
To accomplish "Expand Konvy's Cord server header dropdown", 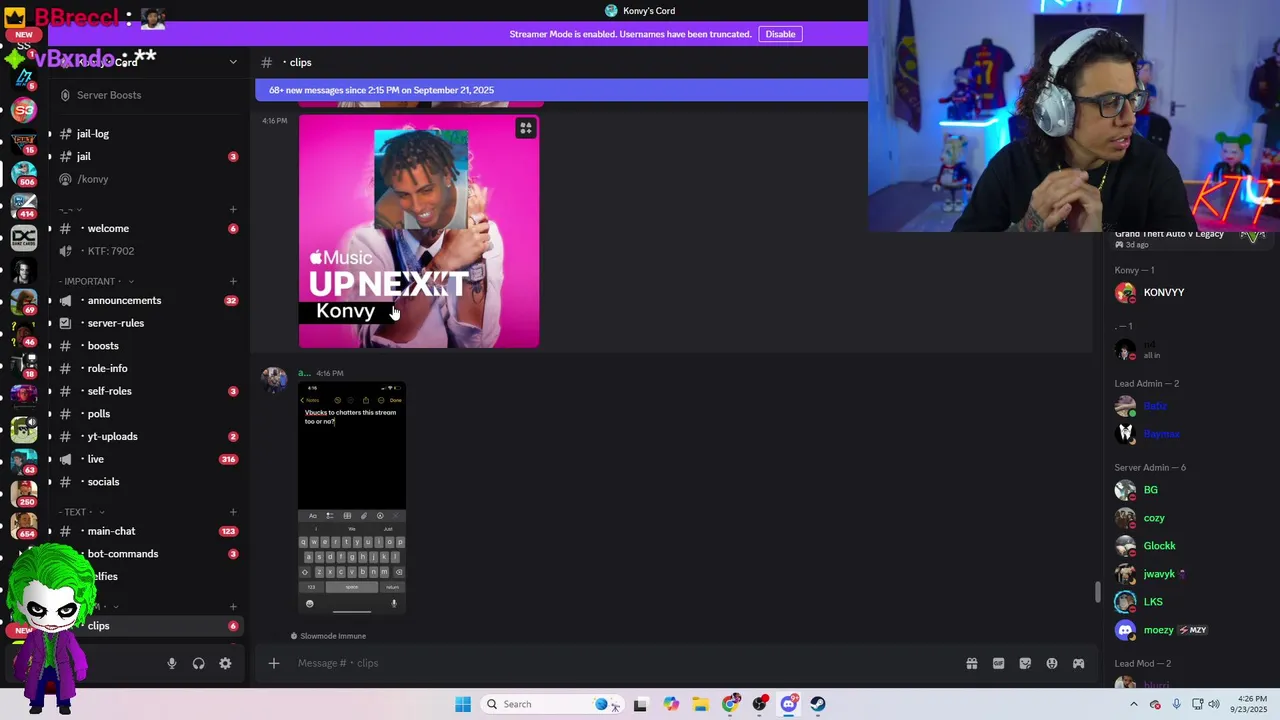I will (233, 62).
